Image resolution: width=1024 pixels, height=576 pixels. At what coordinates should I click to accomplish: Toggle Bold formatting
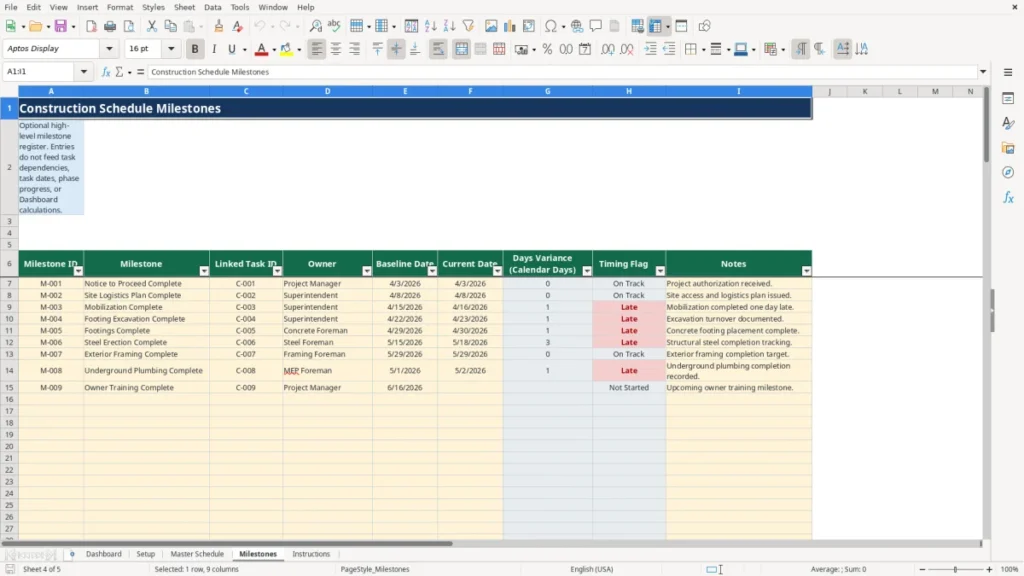pos(195,49)
